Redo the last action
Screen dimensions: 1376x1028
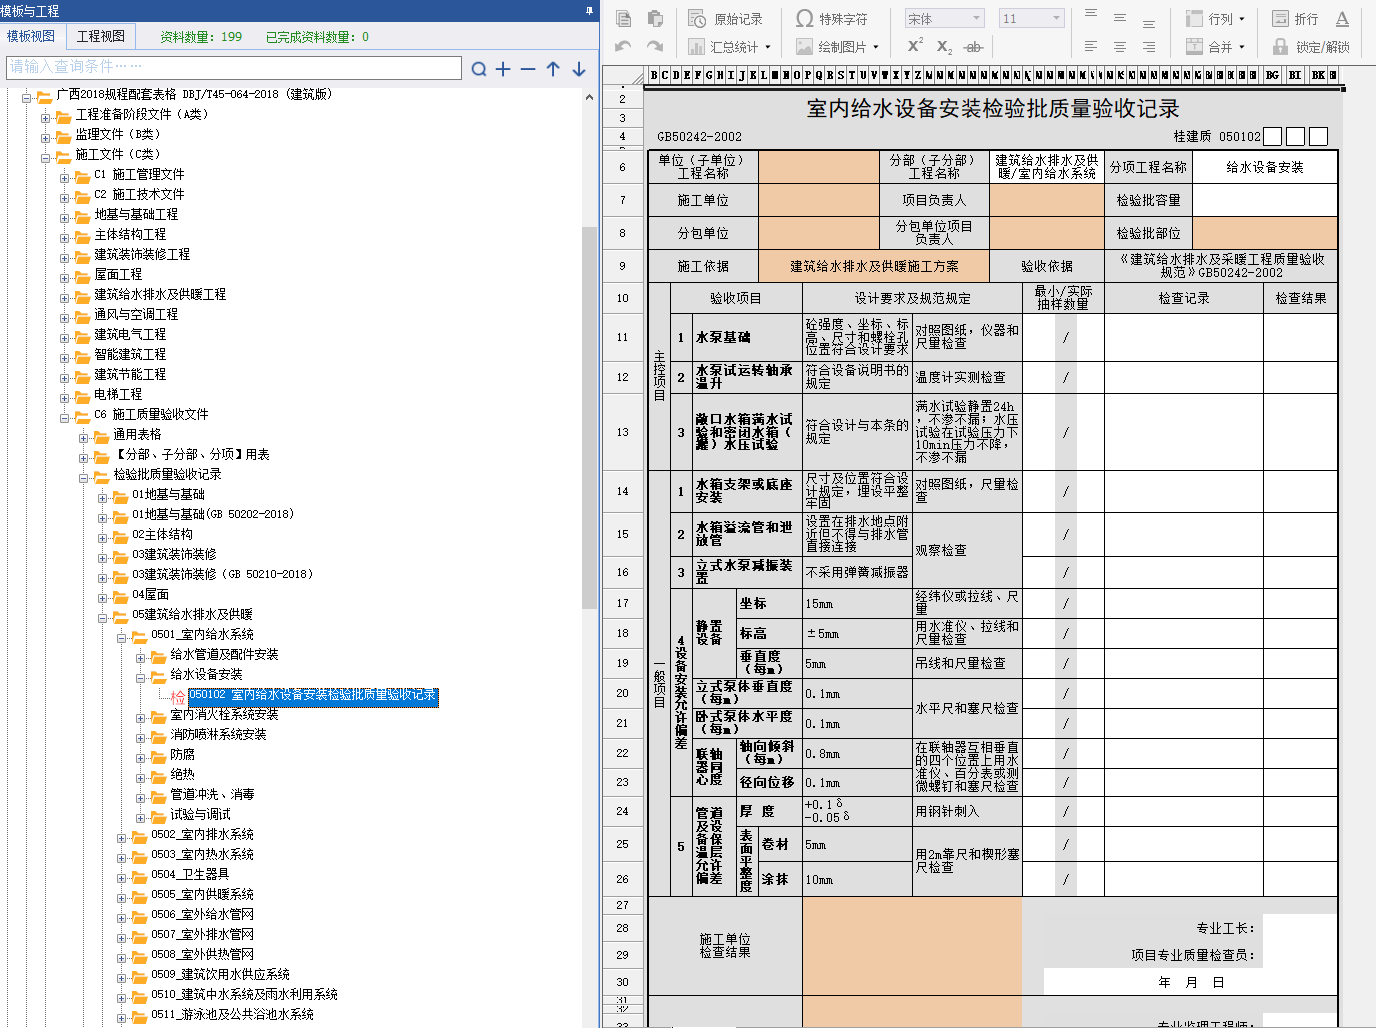click(x=655, y=46)
